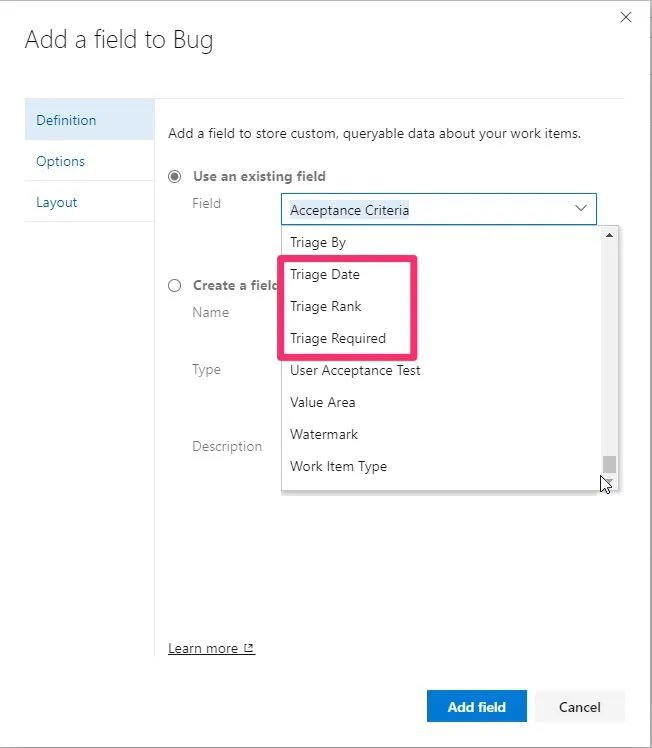Choose Triage Date from the list

point(325,274)
